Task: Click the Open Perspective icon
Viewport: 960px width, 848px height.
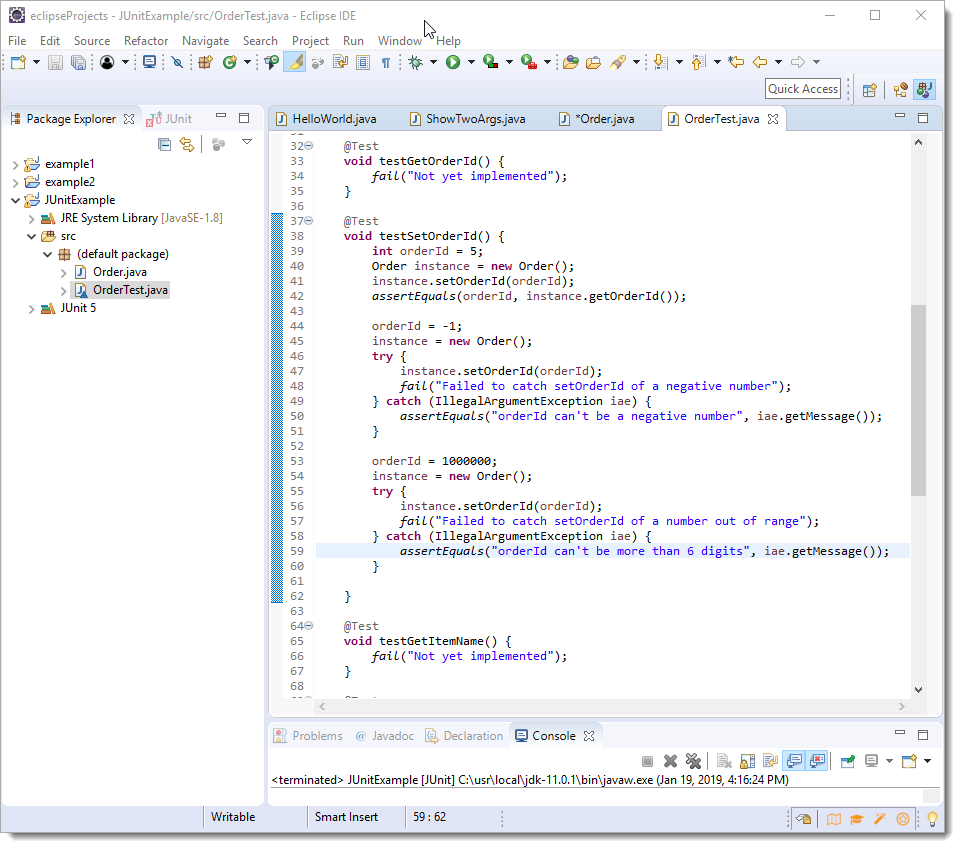Action: pyautogui.click(x=869, y=90)
